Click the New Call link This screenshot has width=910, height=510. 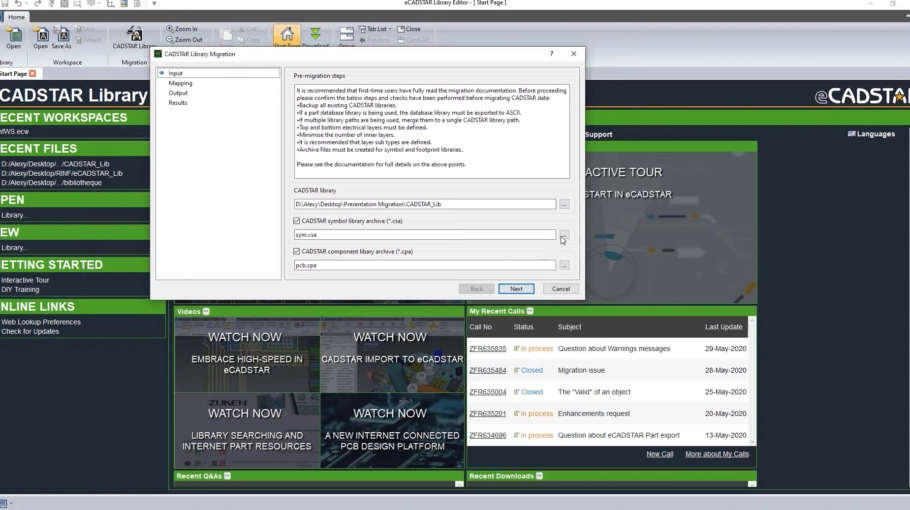click(x=660, y=454)
